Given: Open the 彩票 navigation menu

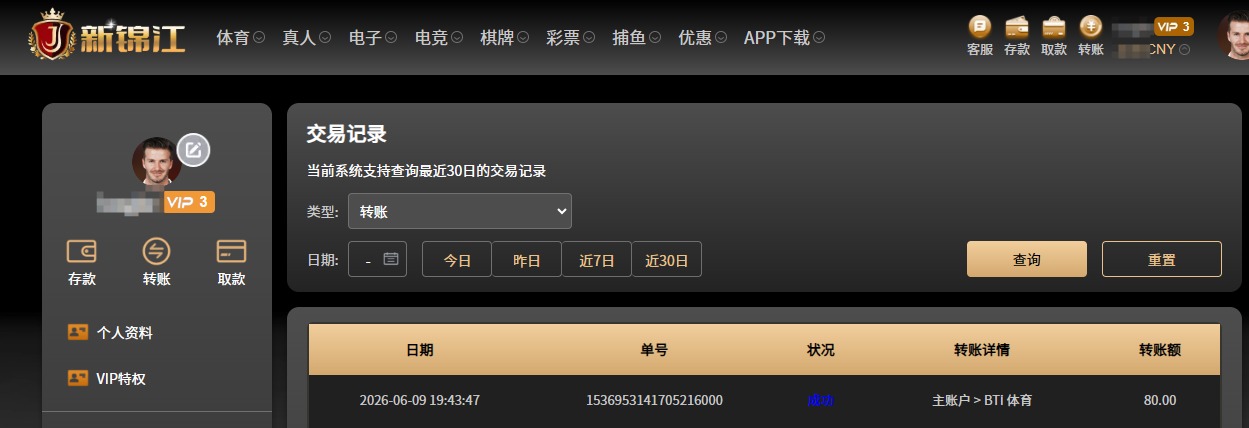Looking at the screenshot, I should (571, 38).
